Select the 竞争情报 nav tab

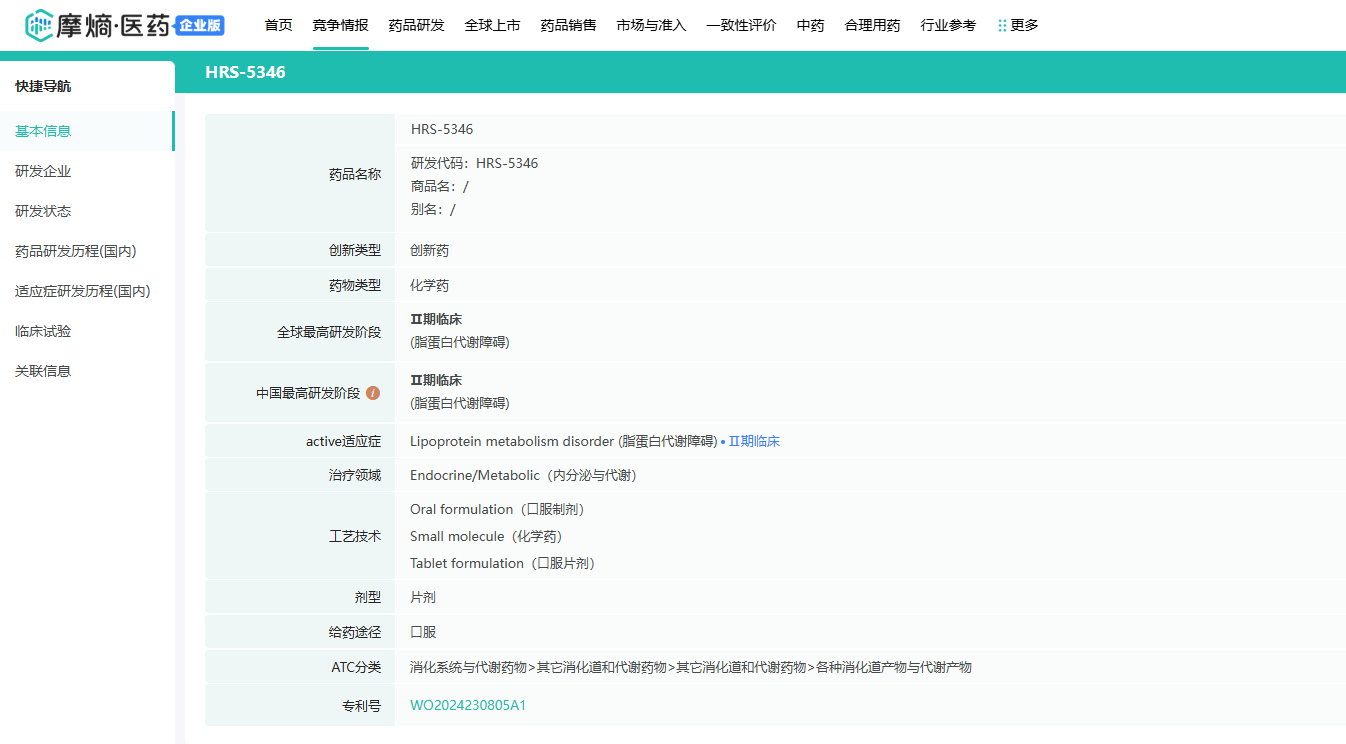[340, 25]
